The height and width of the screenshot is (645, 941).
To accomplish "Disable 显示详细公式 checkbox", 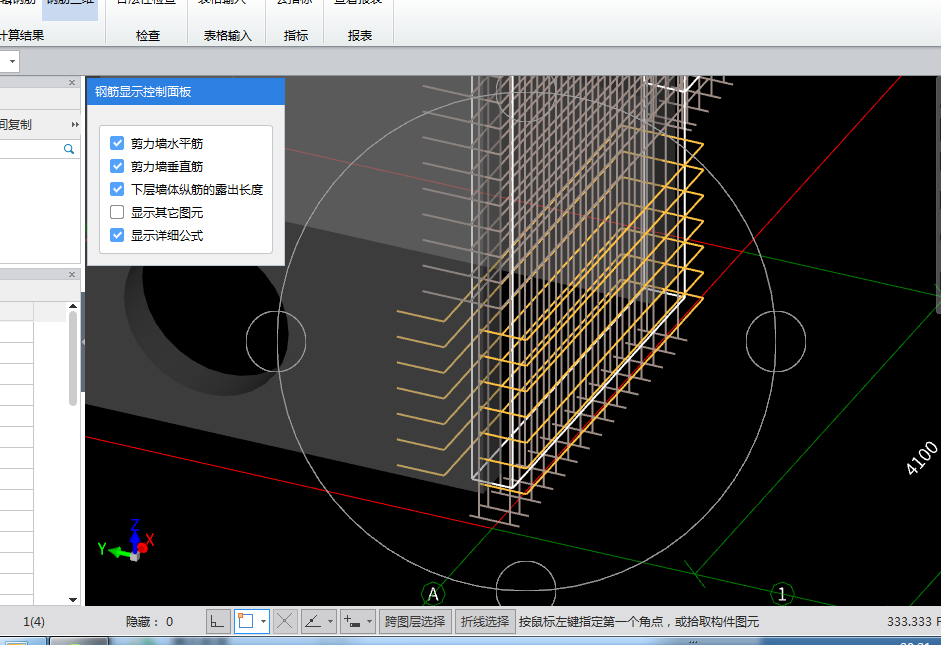I will (x=117, y=235).
